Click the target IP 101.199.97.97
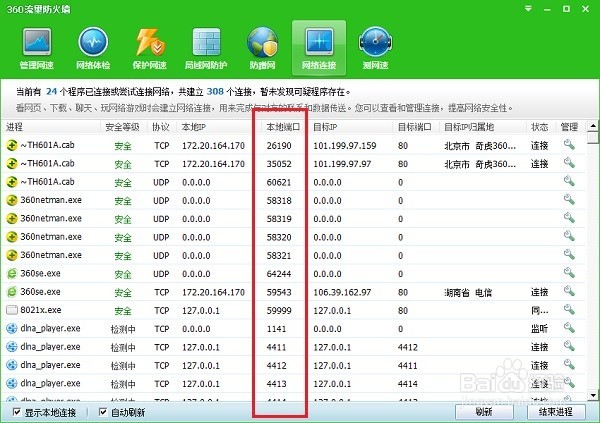 tap(342, 164)
